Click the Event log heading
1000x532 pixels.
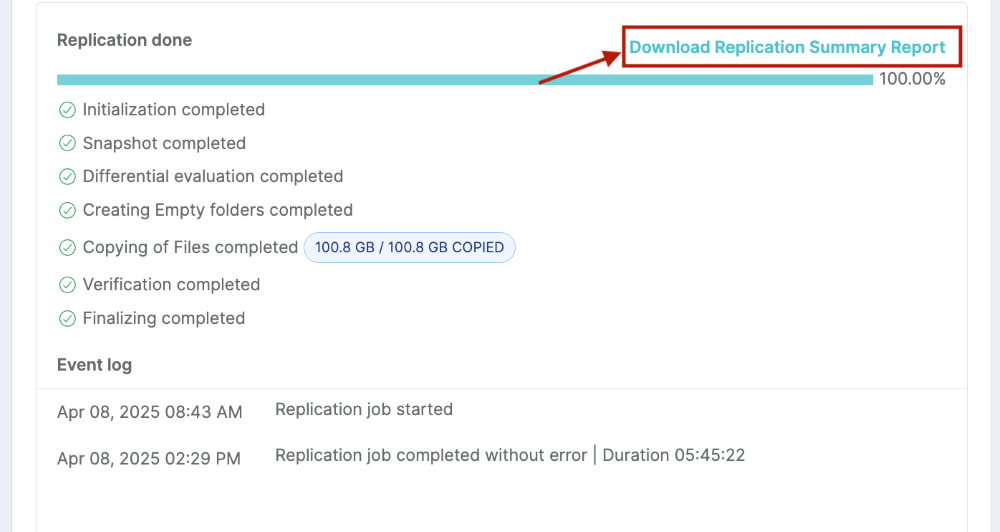coord(94,365)
